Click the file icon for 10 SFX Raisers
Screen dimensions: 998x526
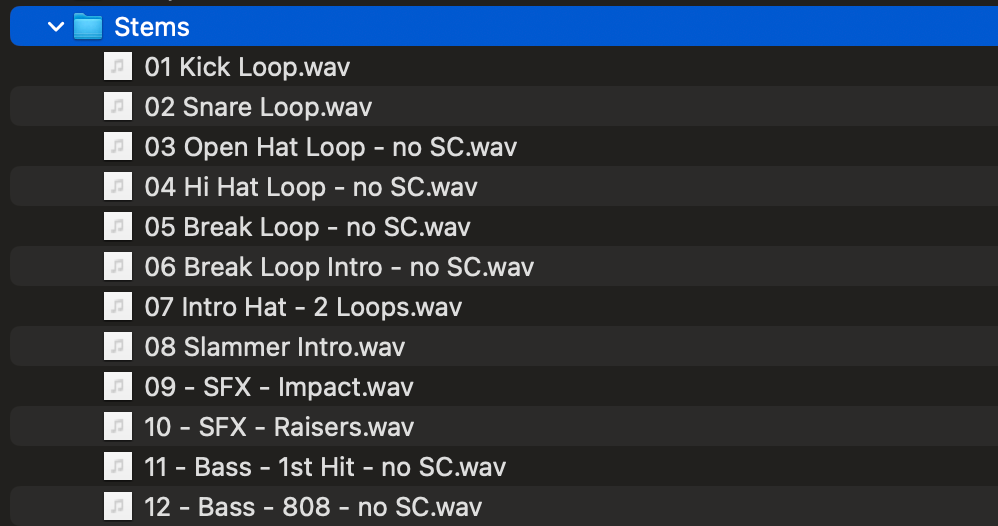coord(118,427)
